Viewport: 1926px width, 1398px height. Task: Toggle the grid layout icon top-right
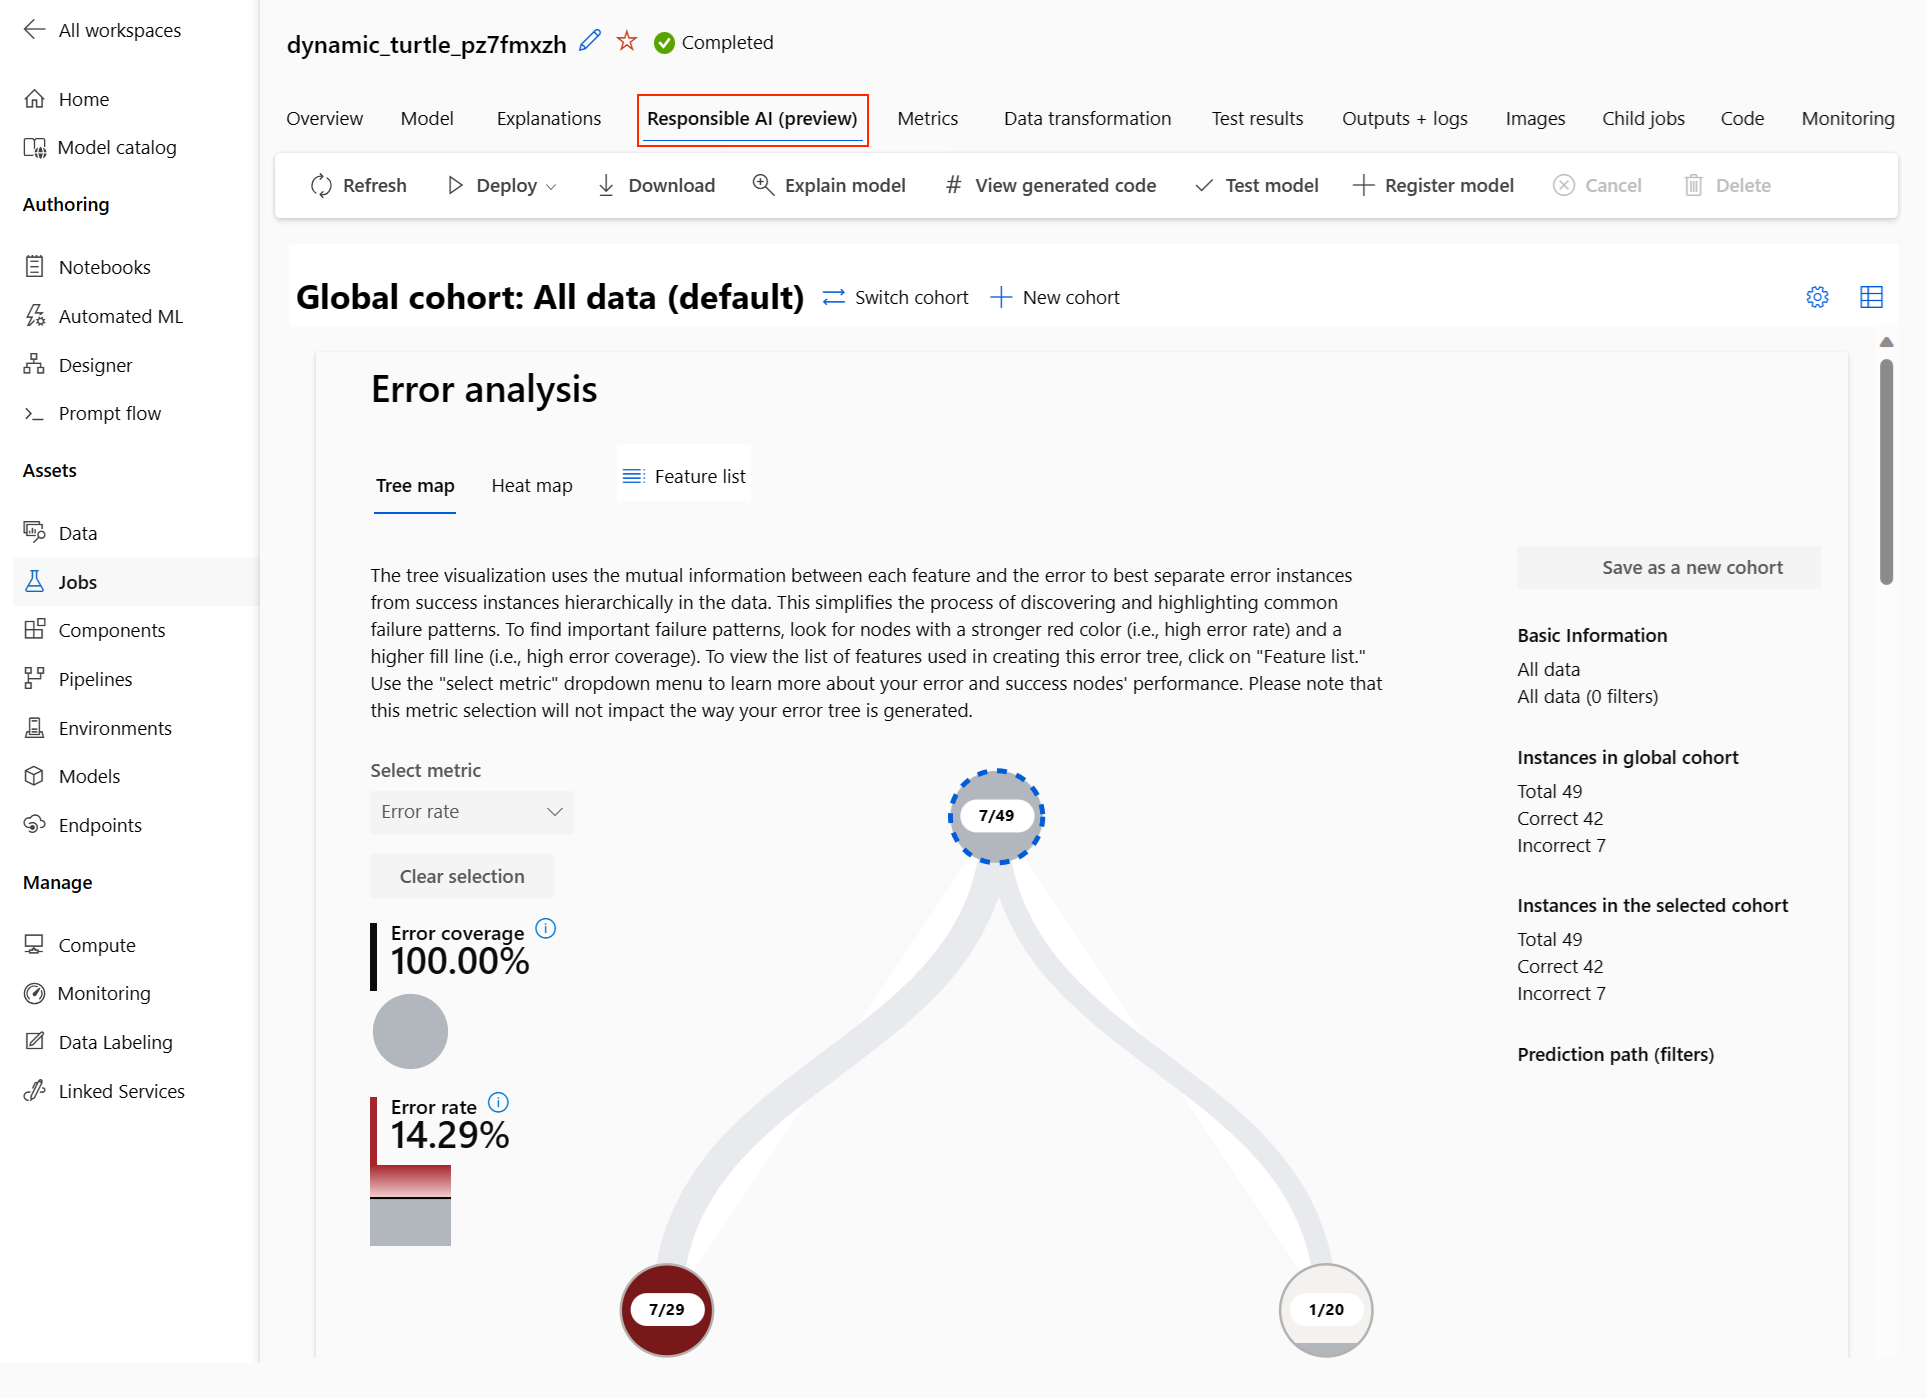(x=1872, y=296)
